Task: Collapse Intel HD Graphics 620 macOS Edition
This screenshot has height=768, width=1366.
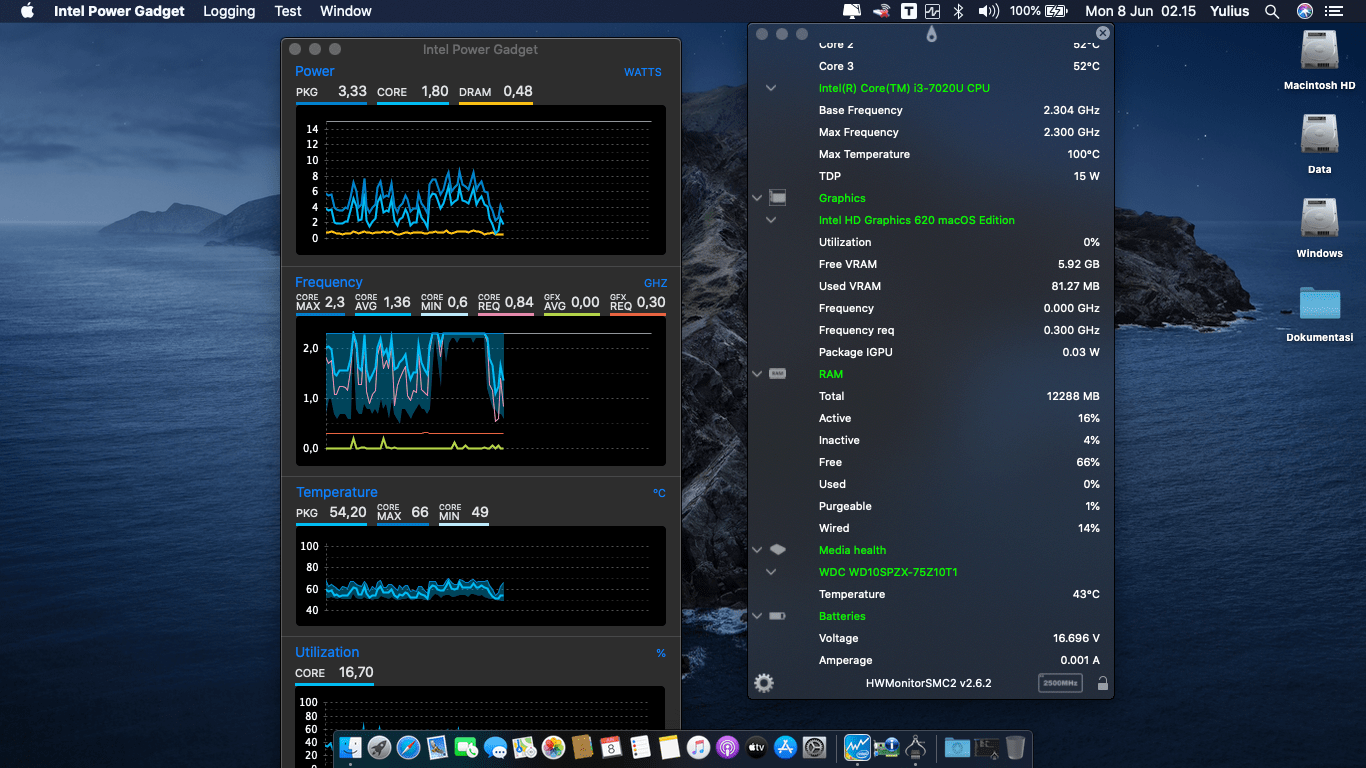Action: point(771,220)
